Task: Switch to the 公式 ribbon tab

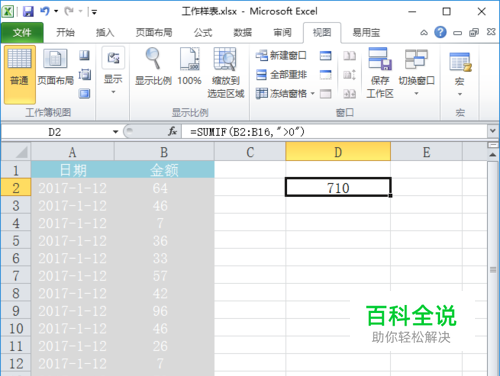Action: pyautogui.click(x=203, y=33)
